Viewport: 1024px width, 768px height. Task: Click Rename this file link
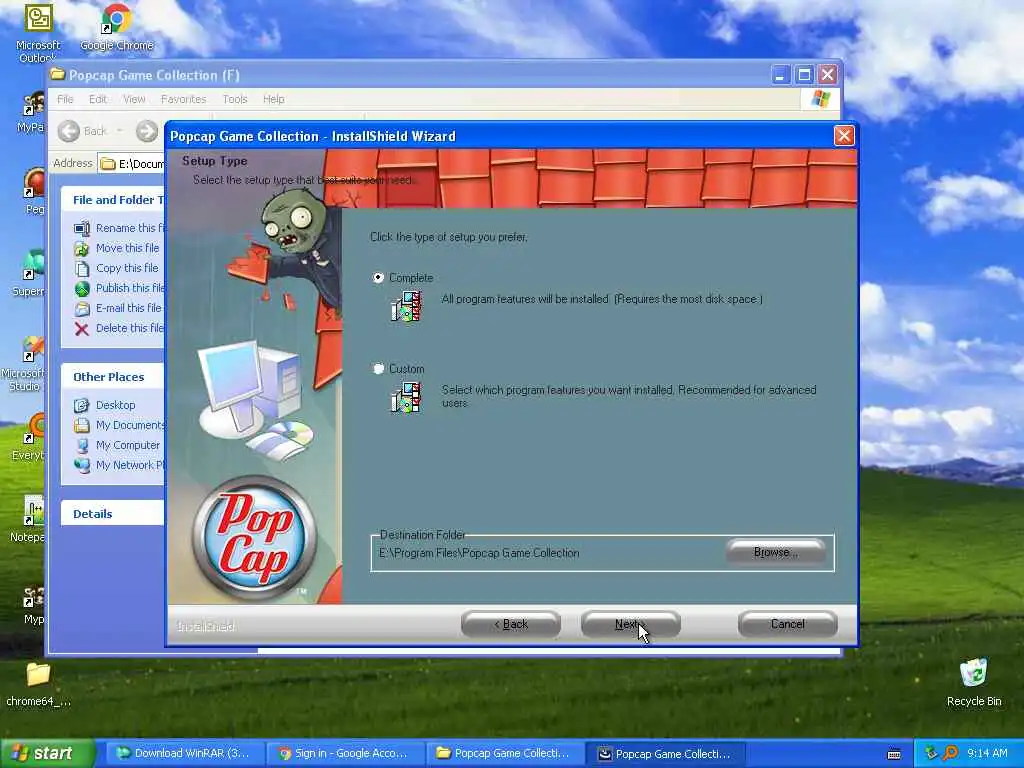(130, 228)
